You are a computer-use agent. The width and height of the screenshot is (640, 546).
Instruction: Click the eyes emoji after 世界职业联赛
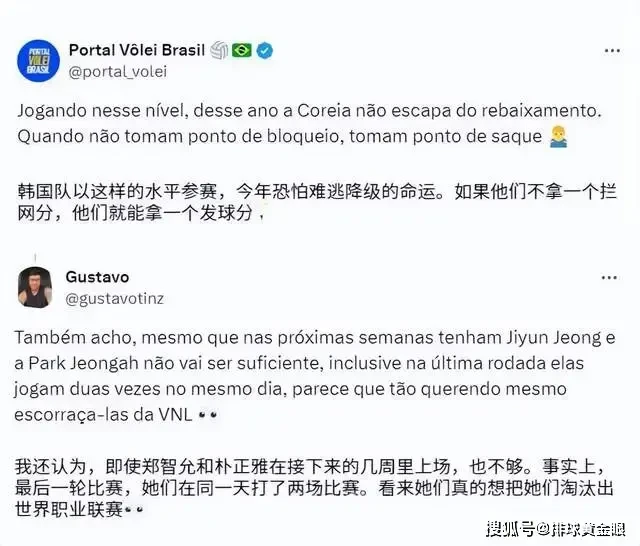click(133, 510)
